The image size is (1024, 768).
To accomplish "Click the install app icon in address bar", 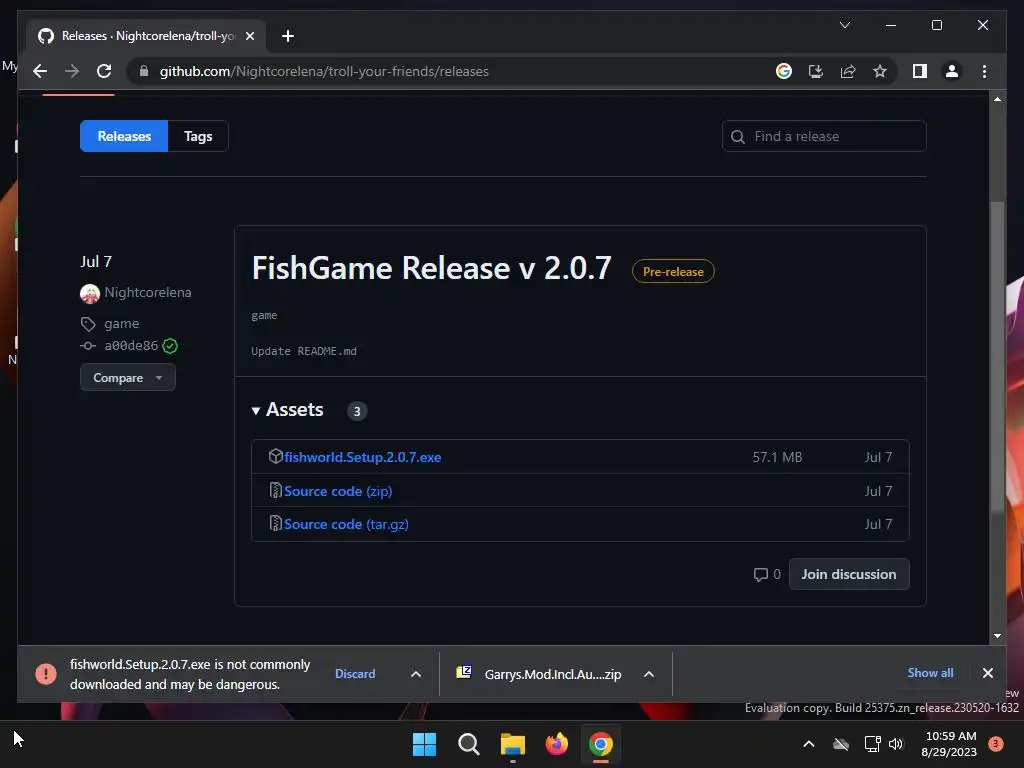I will point(816,71).
